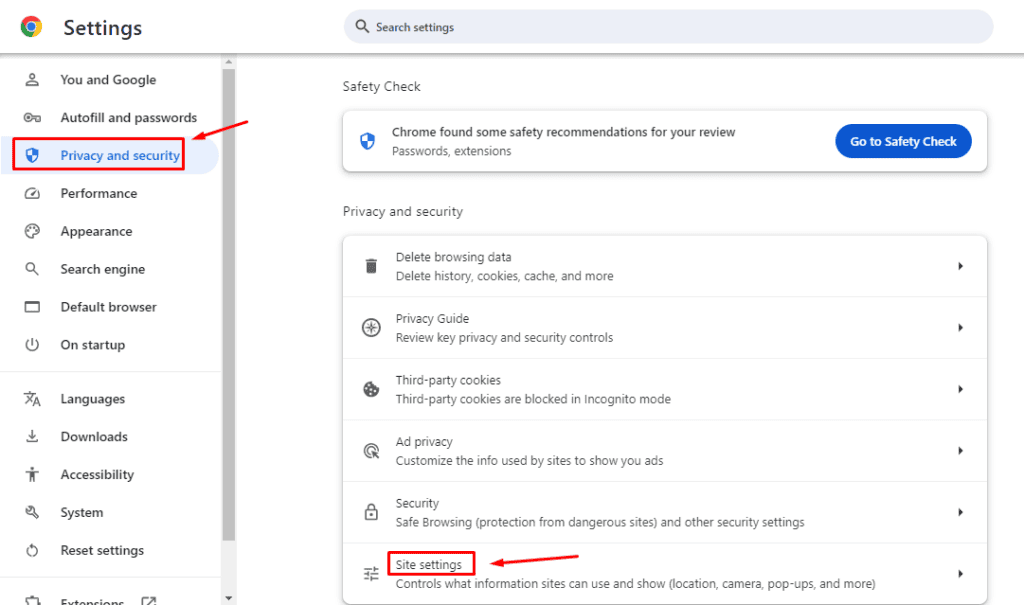Viewport: 1024px width, 605px height.
Task: Expand the Privacy Guide row arrow
Action: point(961,327)
